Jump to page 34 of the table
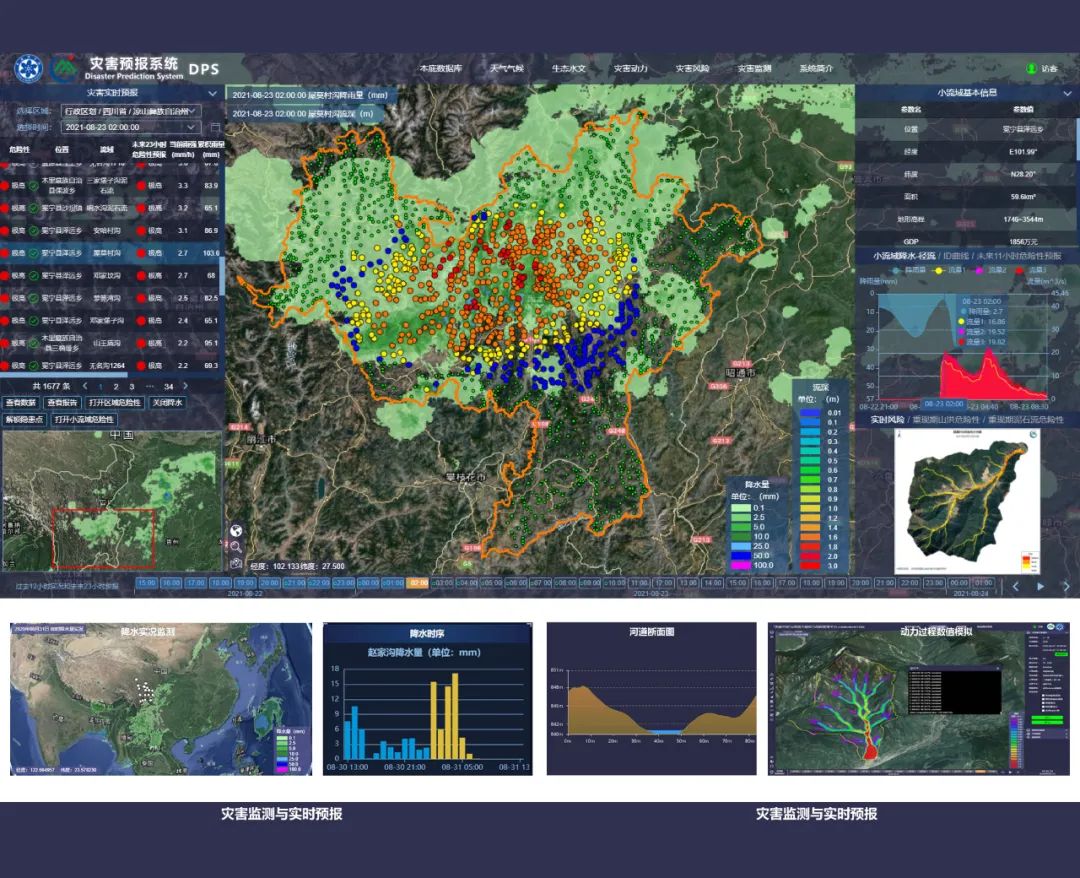The image size is (1080, 878). (x=169, y=386)
